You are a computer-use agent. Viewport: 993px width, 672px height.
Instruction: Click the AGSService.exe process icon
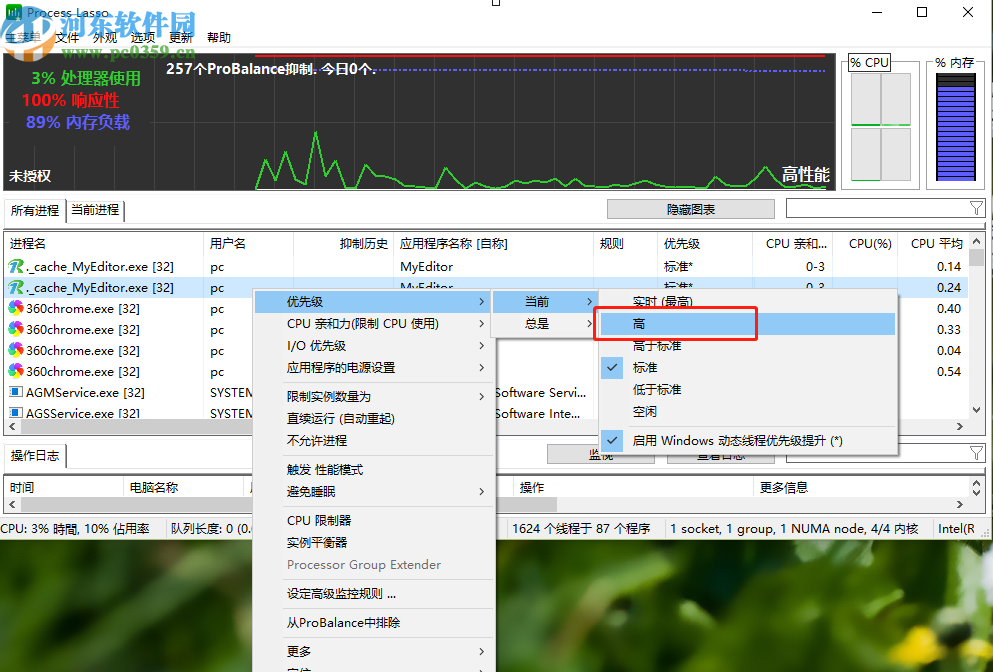16,413
